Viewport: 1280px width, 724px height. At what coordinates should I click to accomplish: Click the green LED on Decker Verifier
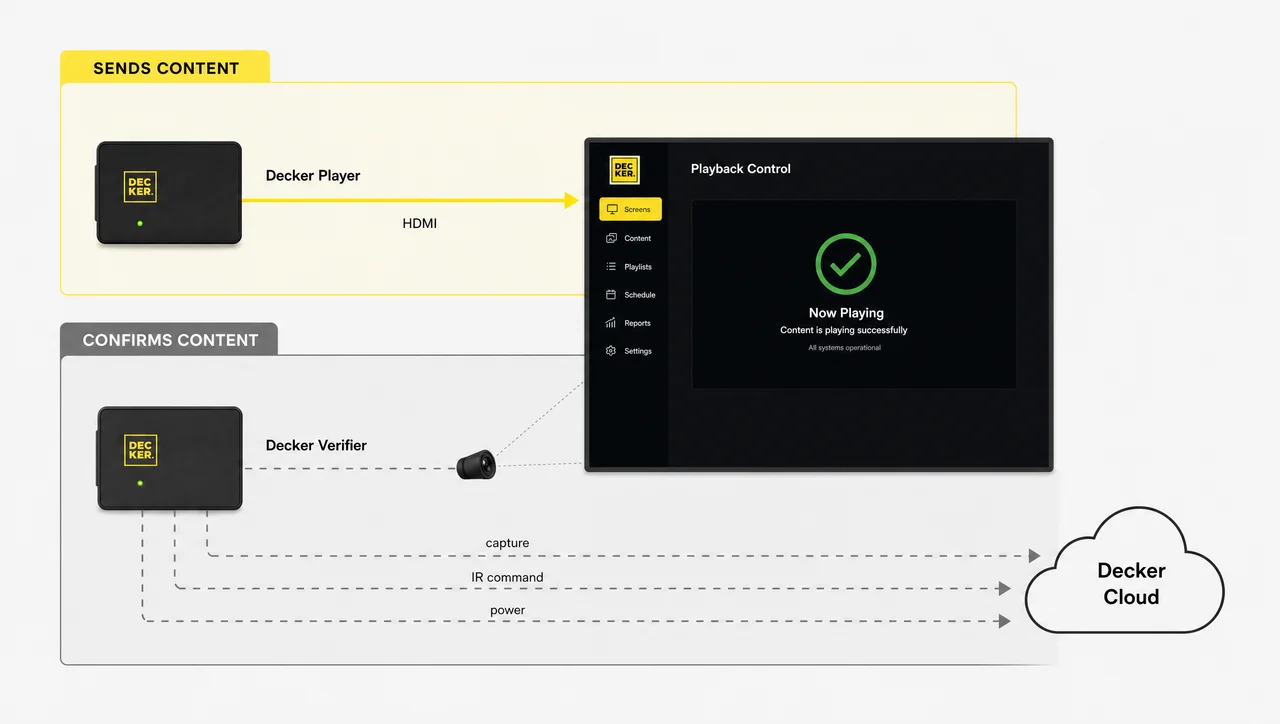point(140,483)
